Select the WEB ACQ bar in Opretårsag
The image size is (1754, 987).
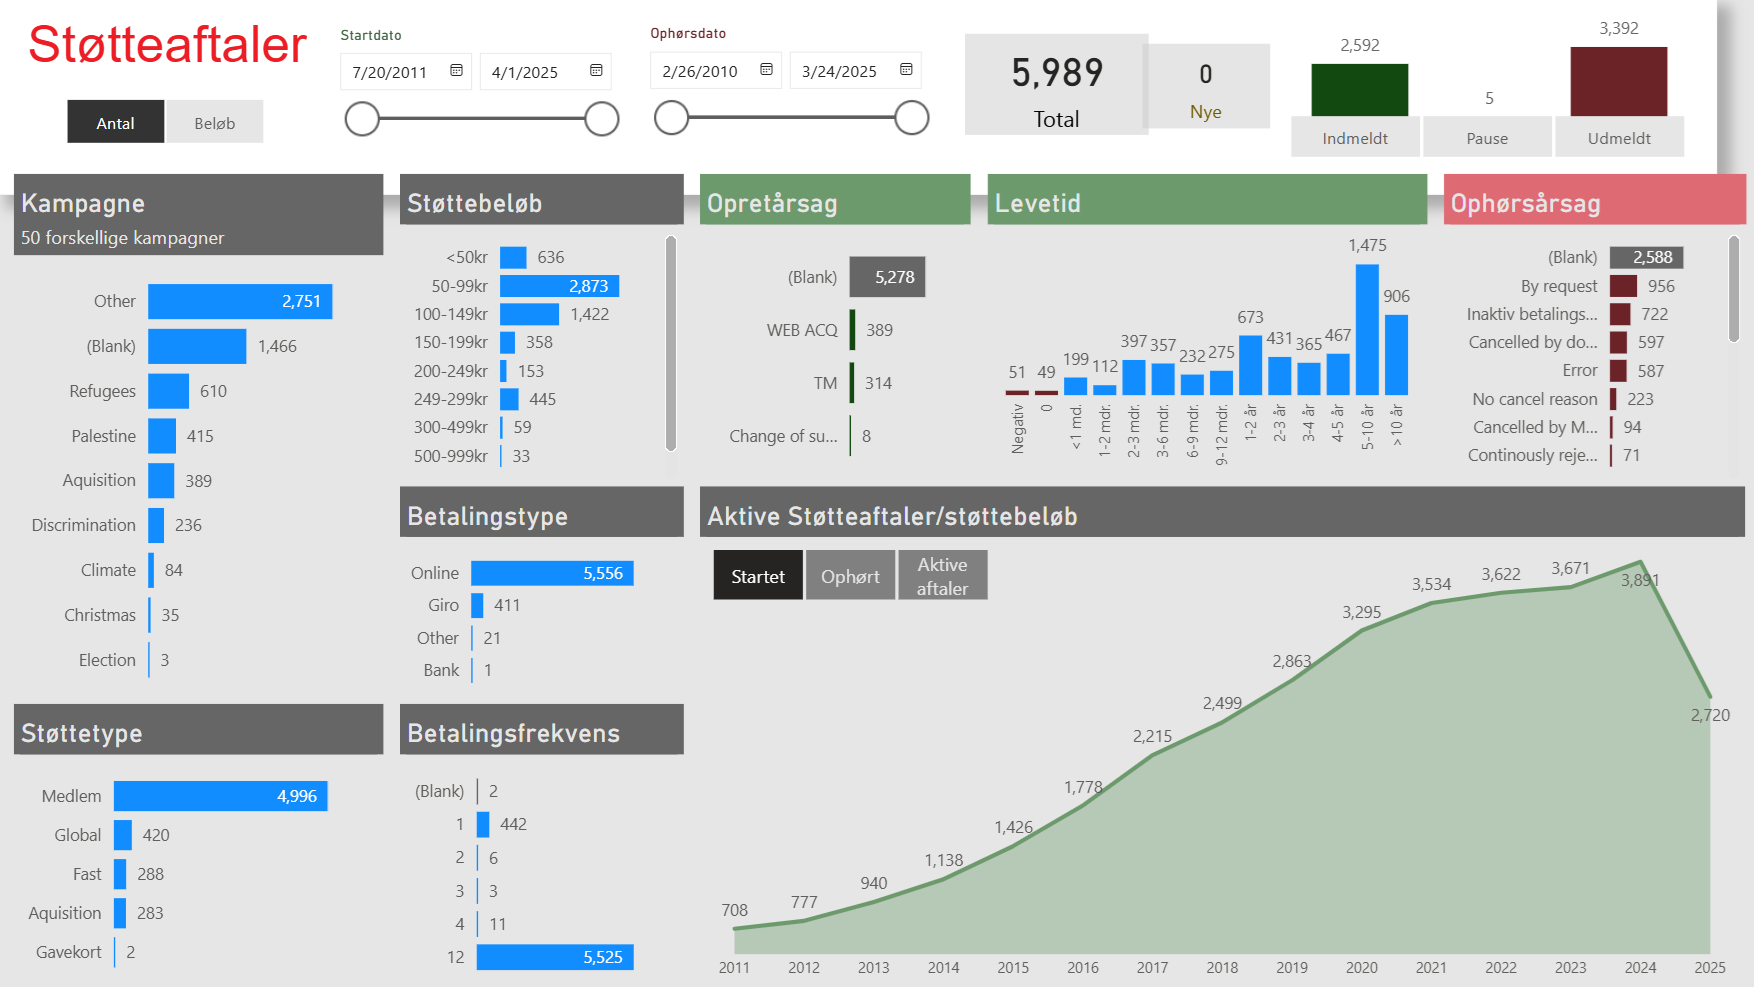tap(852, 330)
